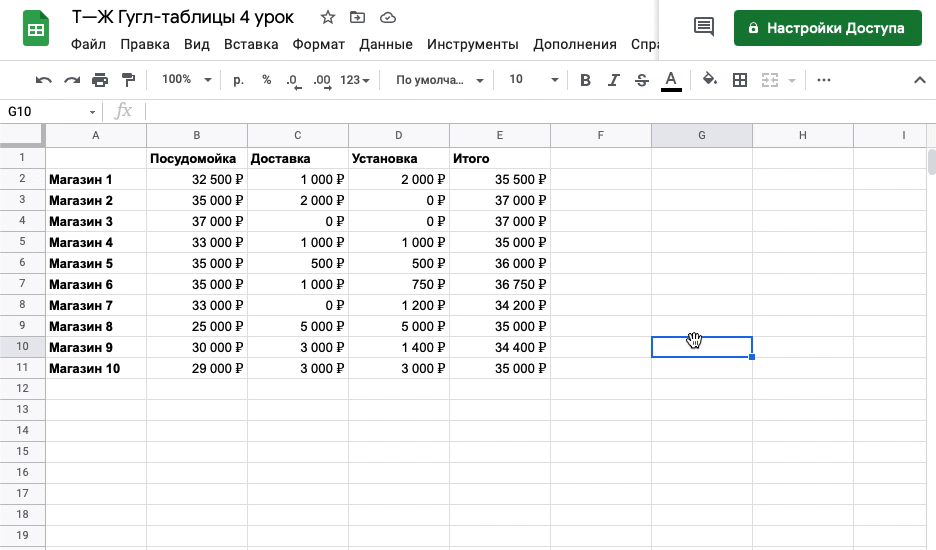Open the font size dropdown

point(534,79)
